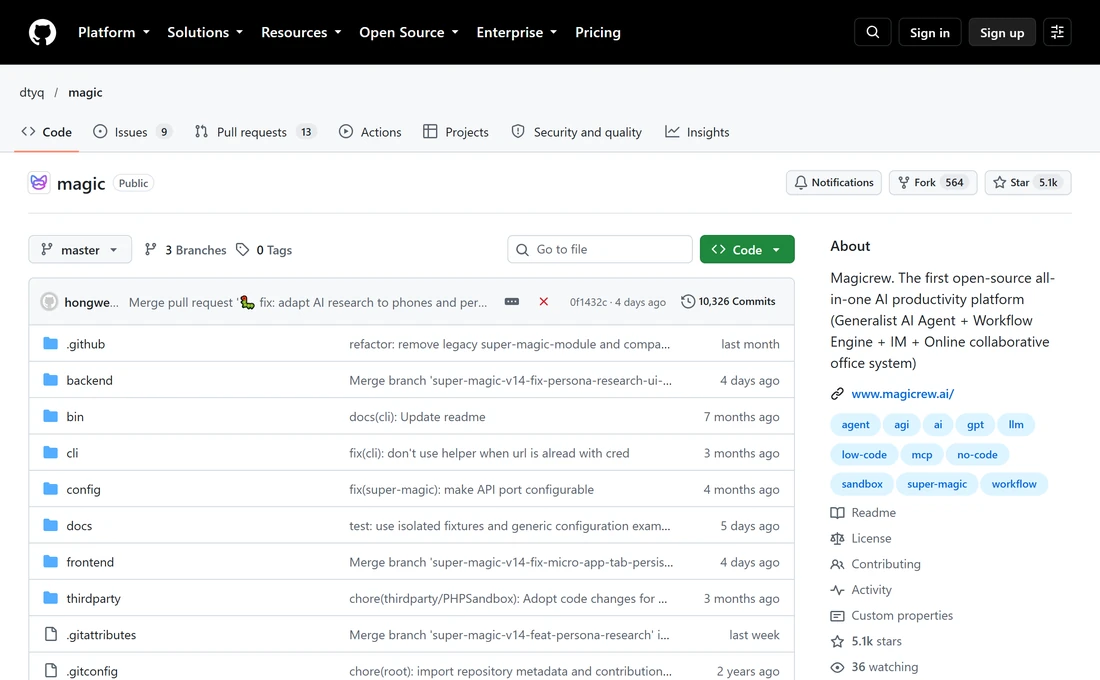Open the green Code dropdown button

(747, 250)
